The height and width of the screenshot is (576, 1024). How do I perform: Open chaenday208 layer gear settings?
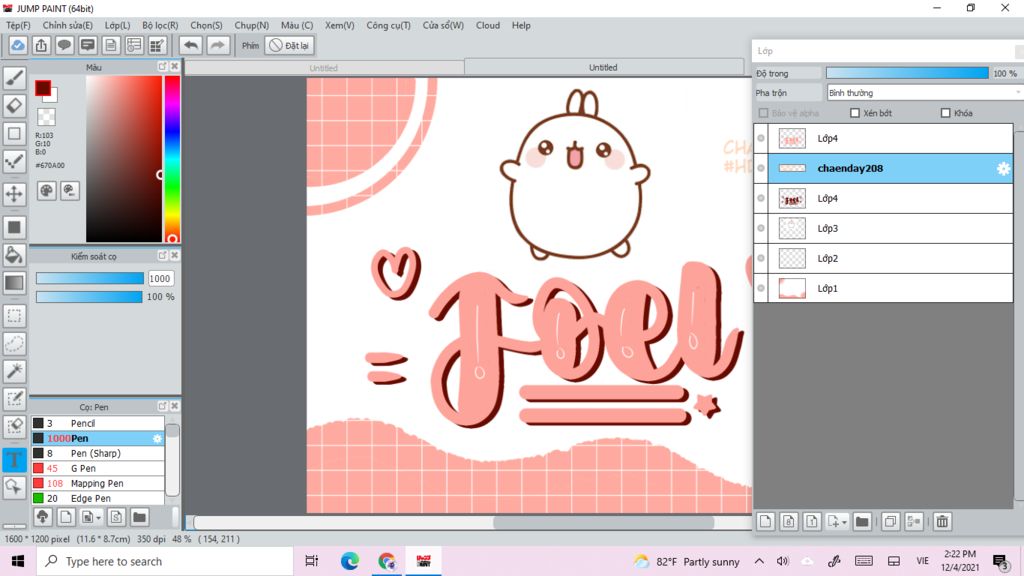pos(1003,168)
